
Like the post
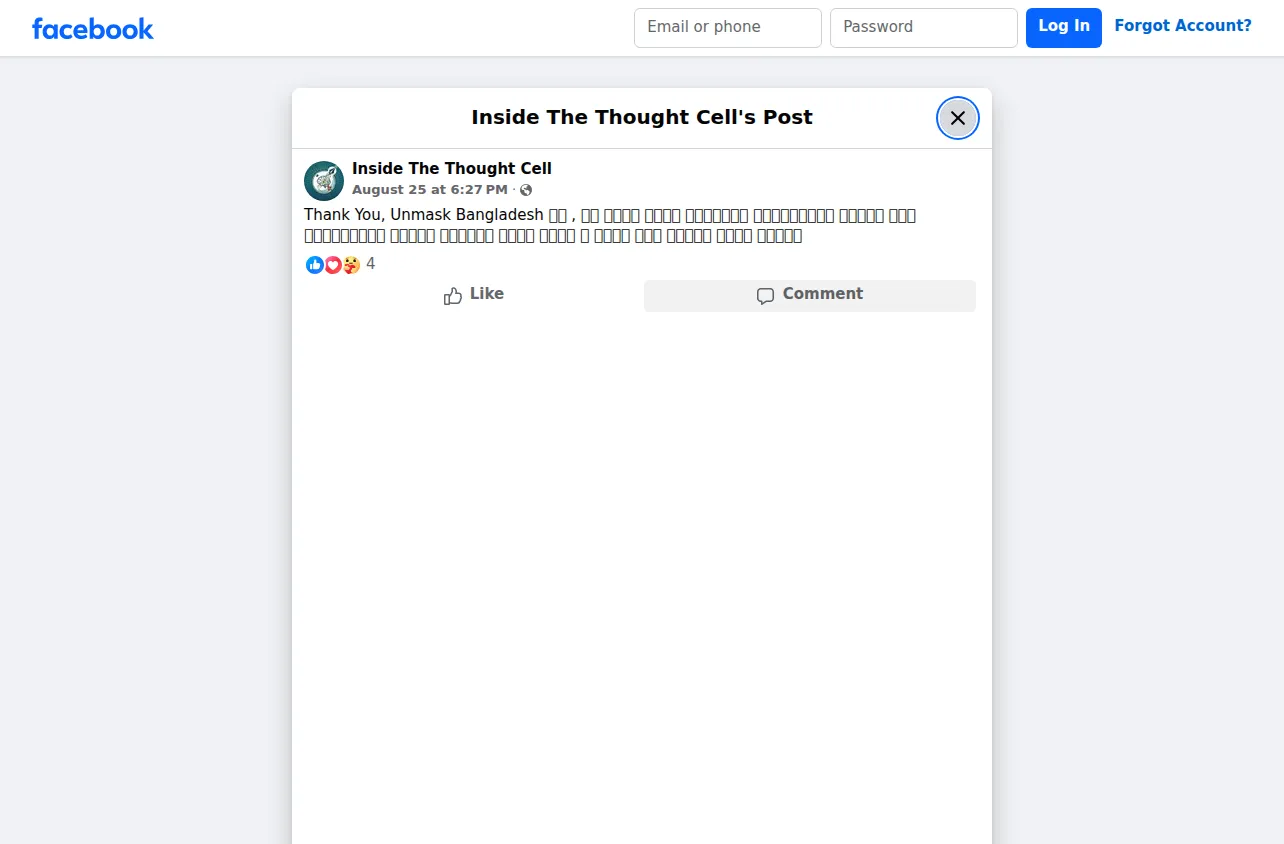474,296
